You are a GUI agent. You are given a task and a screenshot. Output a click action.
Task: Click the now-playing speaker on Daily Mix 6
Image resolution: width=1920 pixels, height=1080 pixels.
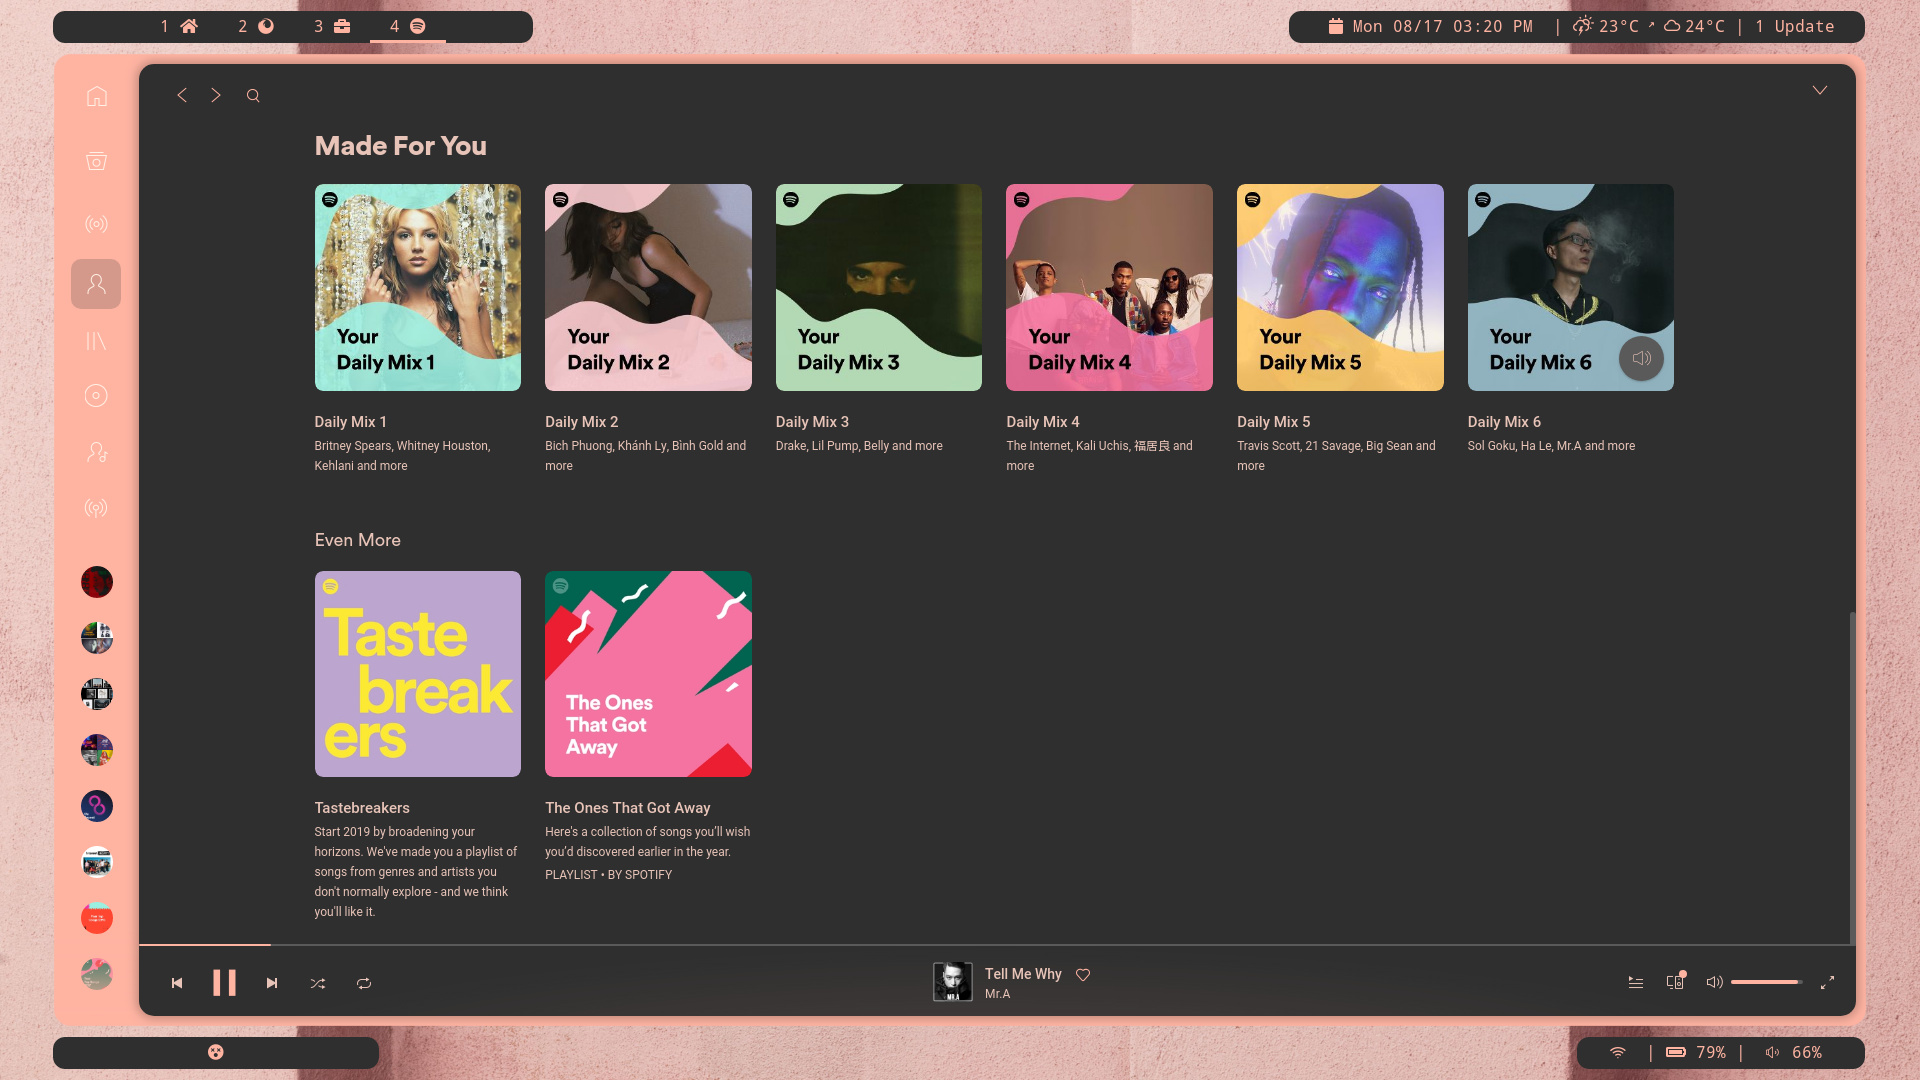[1641, 358]
